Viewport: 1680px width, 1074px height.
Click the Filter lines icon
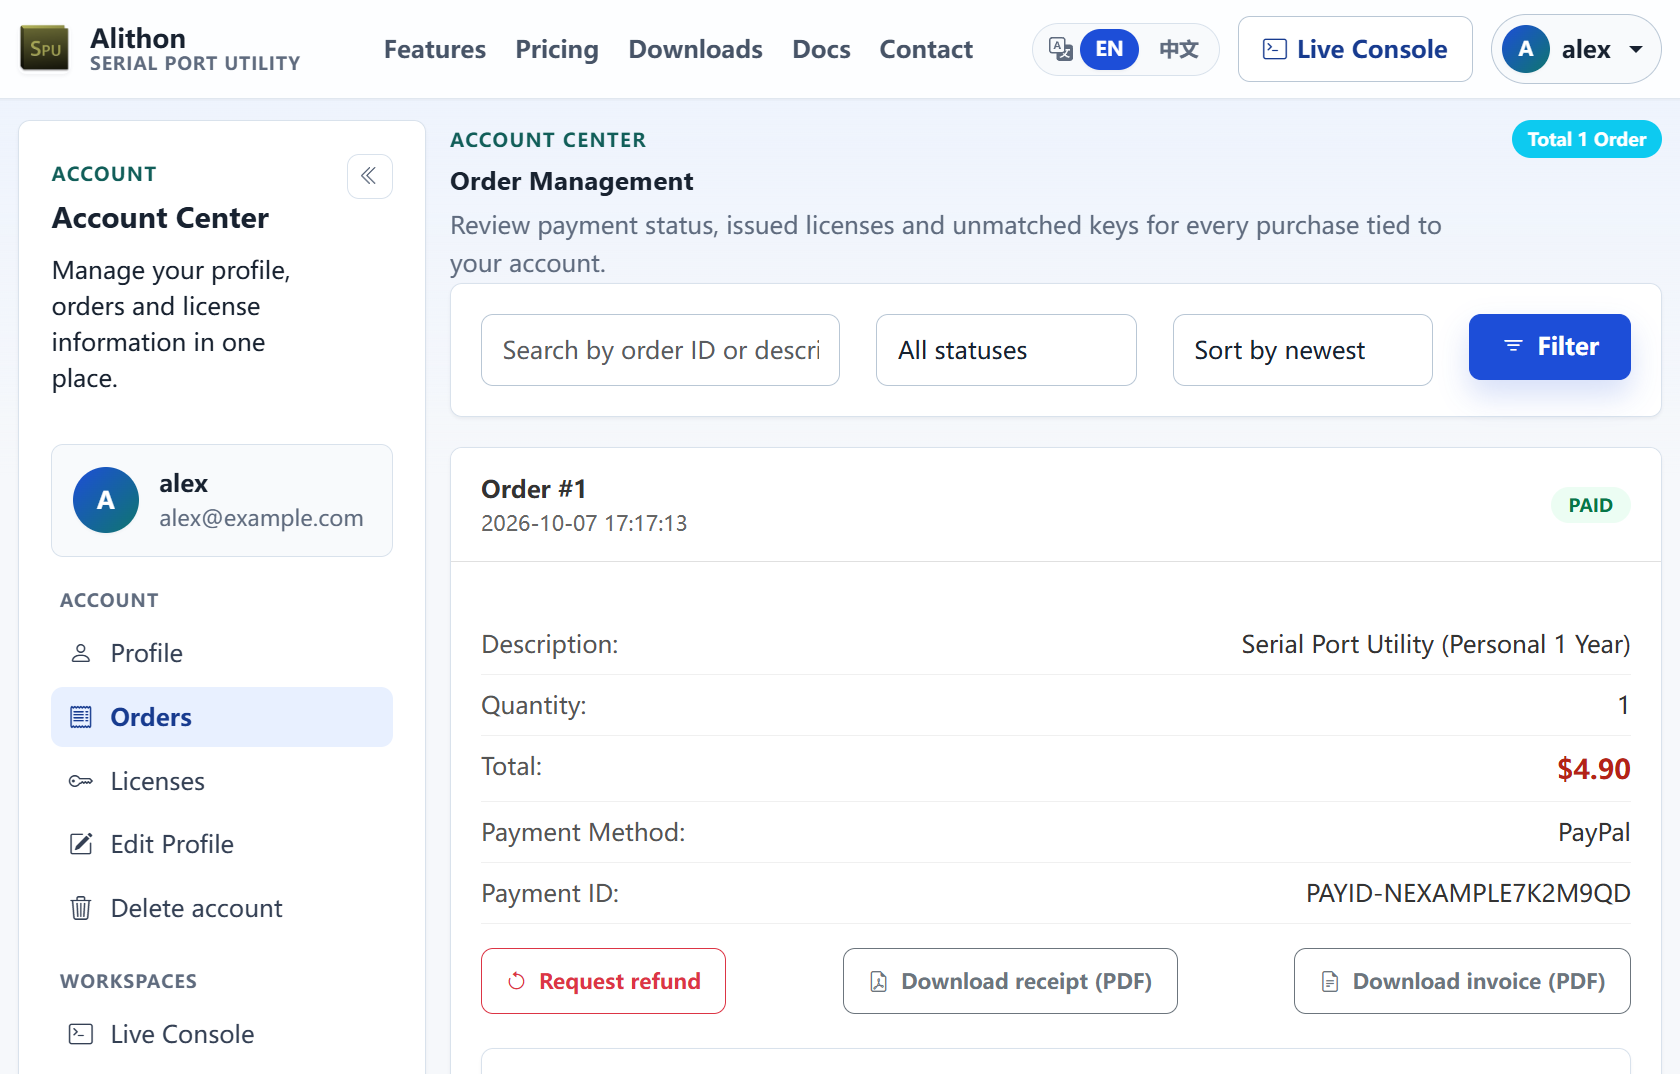pyautogui.click(x=1514, y=346)
